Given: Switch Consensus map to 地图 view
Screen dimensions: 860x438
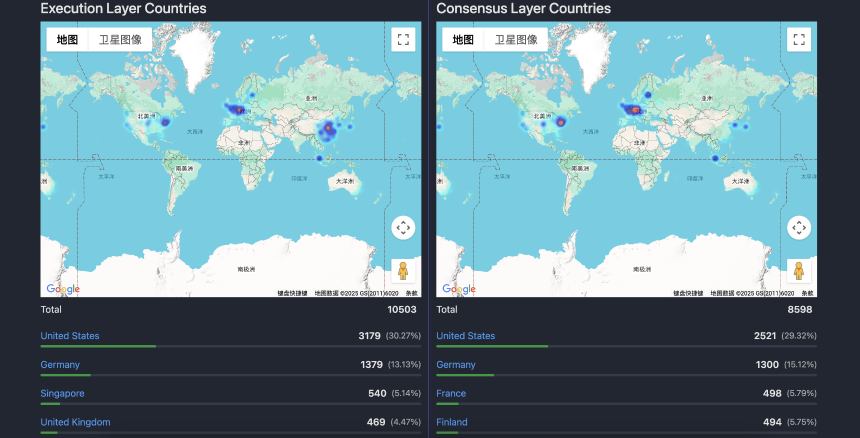Looking at the screenshot, I should point(463,40).
